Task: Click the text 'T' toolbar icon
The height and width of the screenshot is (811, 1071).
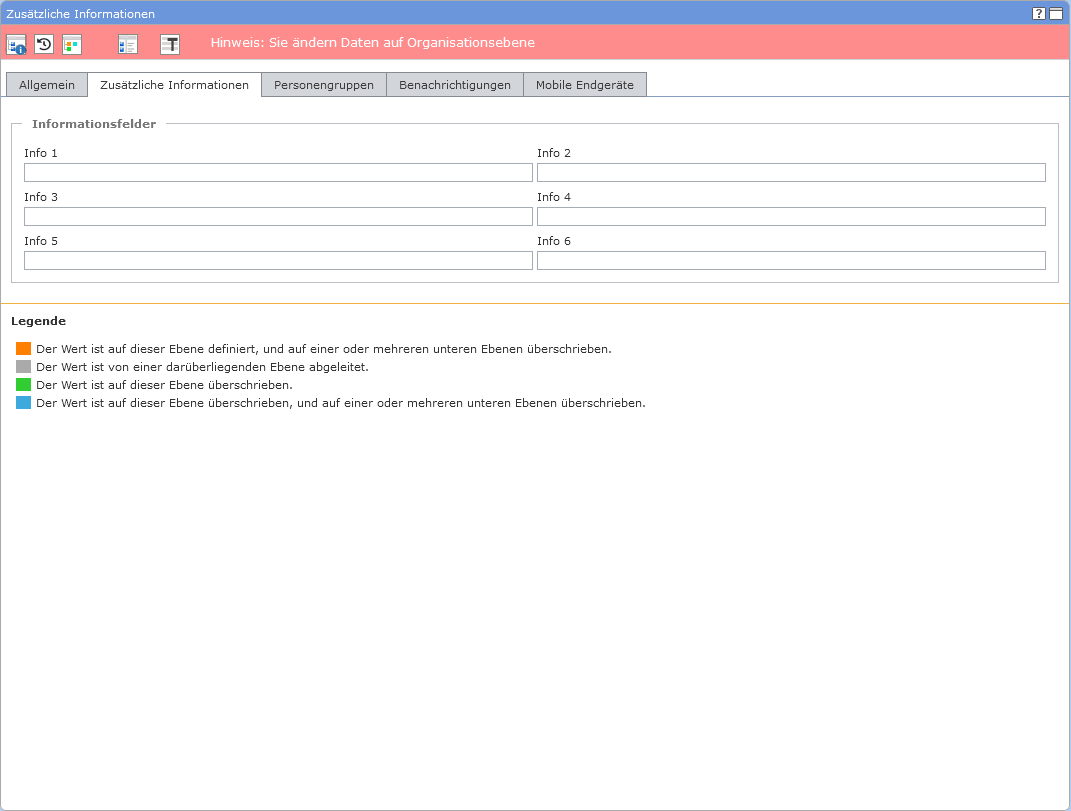Action: pyautogui.click(x=170, y=44)
